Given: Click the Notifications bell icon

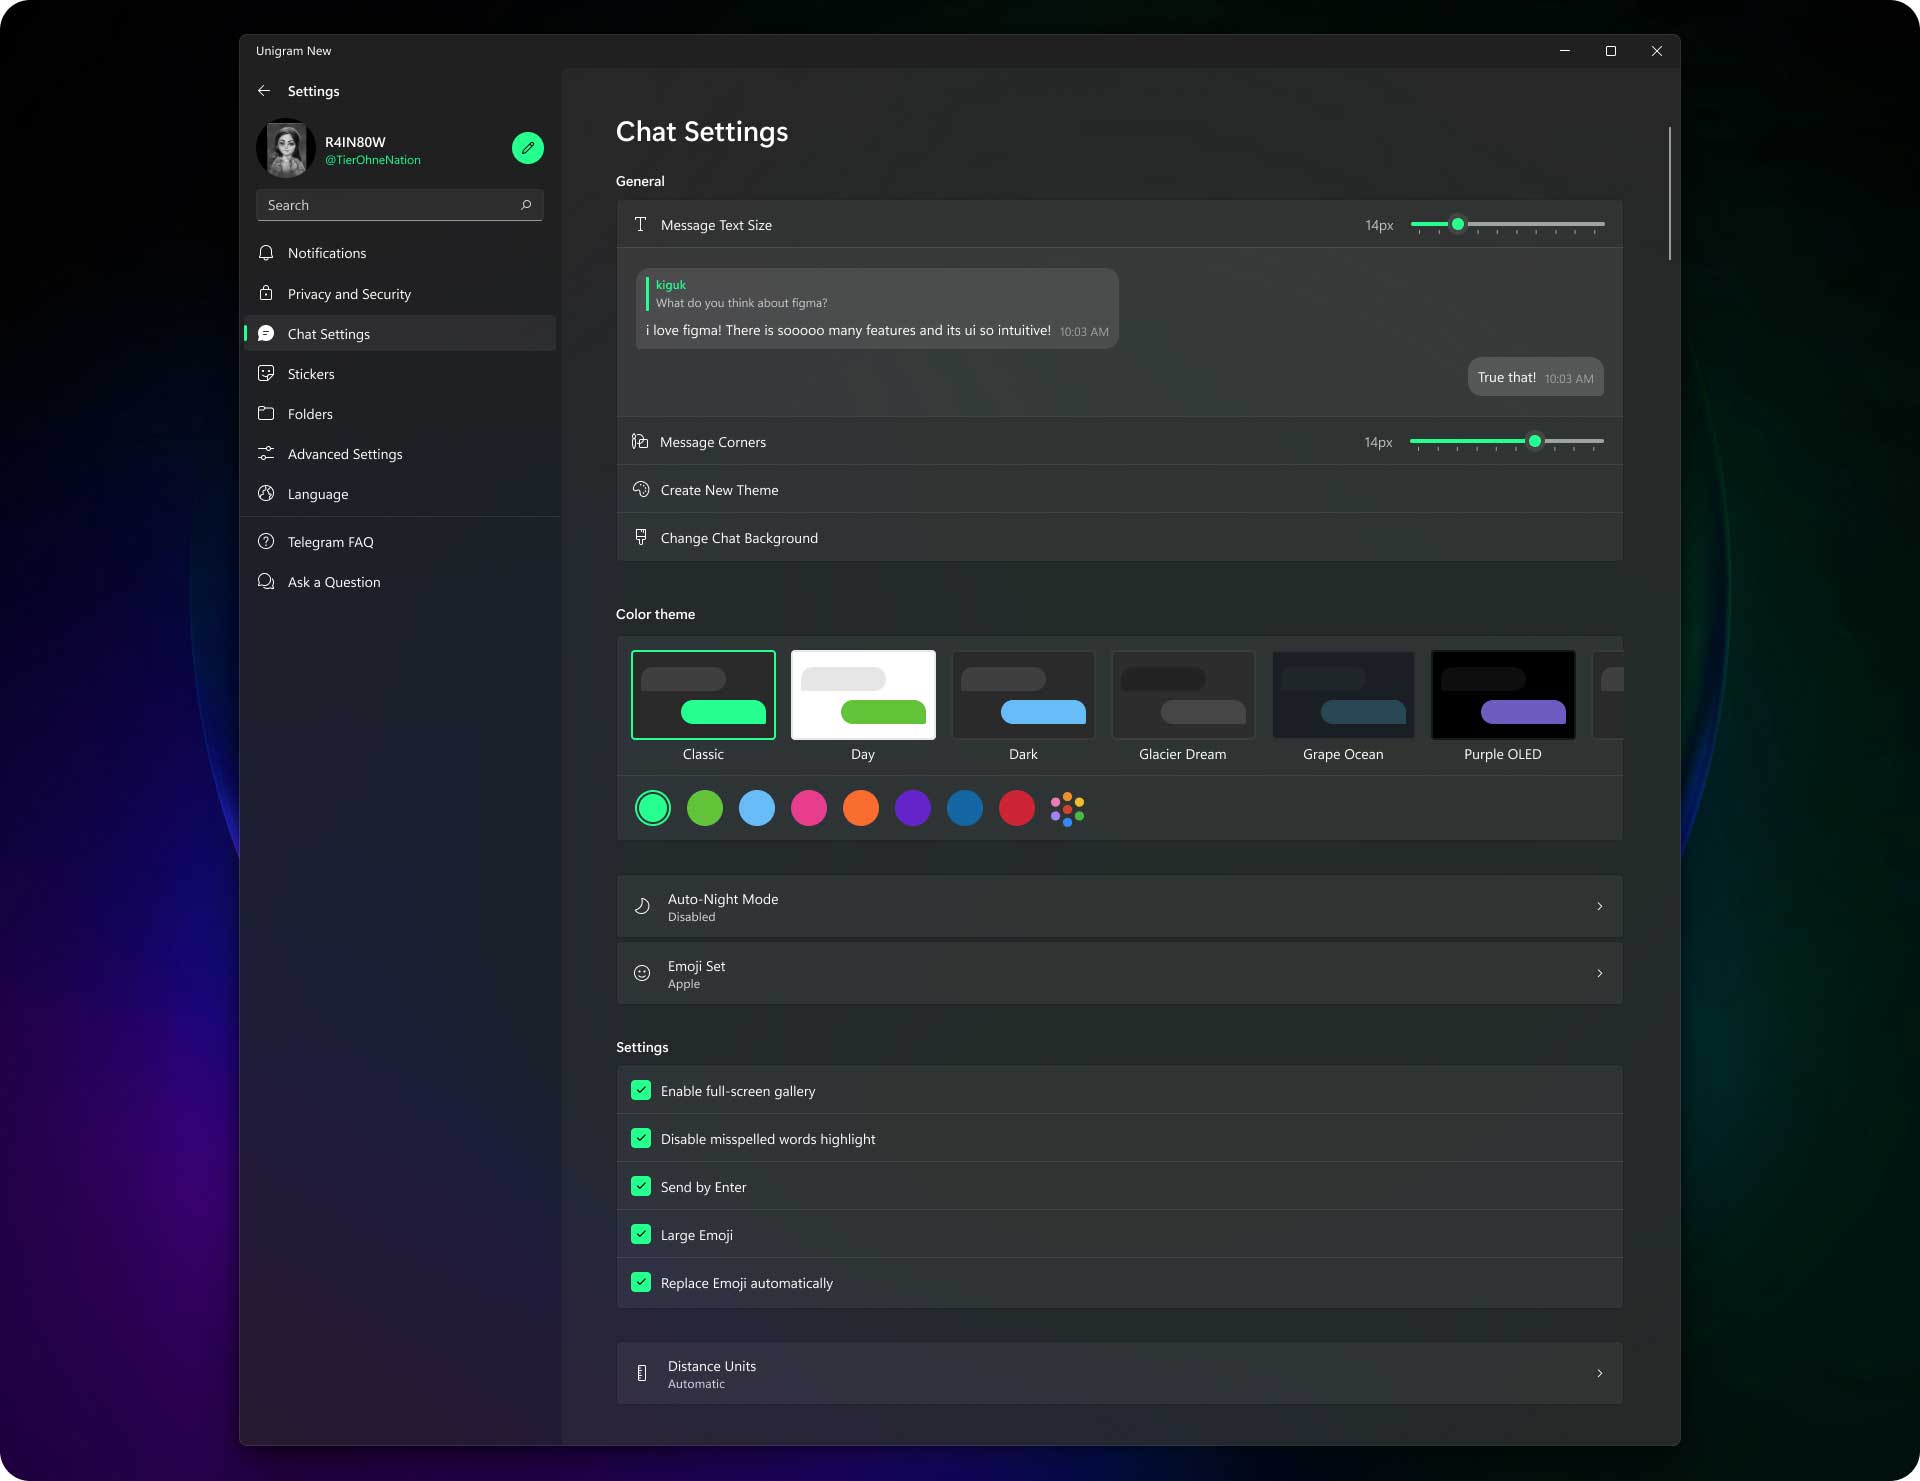Looking at the screenshot, I should (266, 253).
